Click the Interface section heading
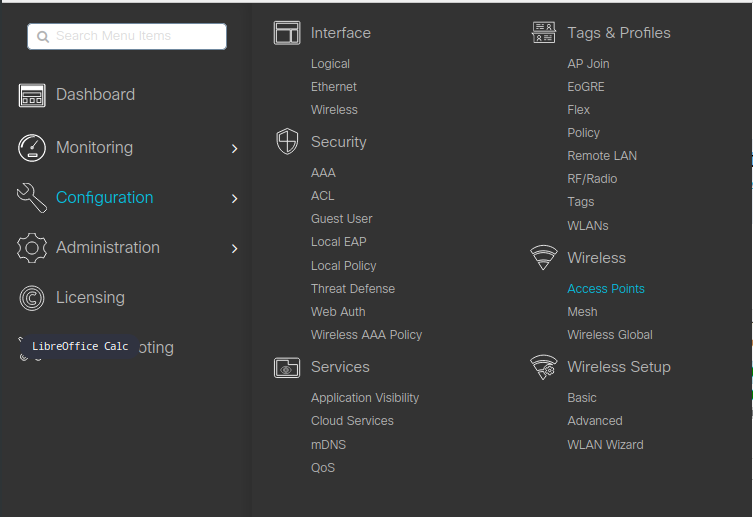 coord(340,33)
